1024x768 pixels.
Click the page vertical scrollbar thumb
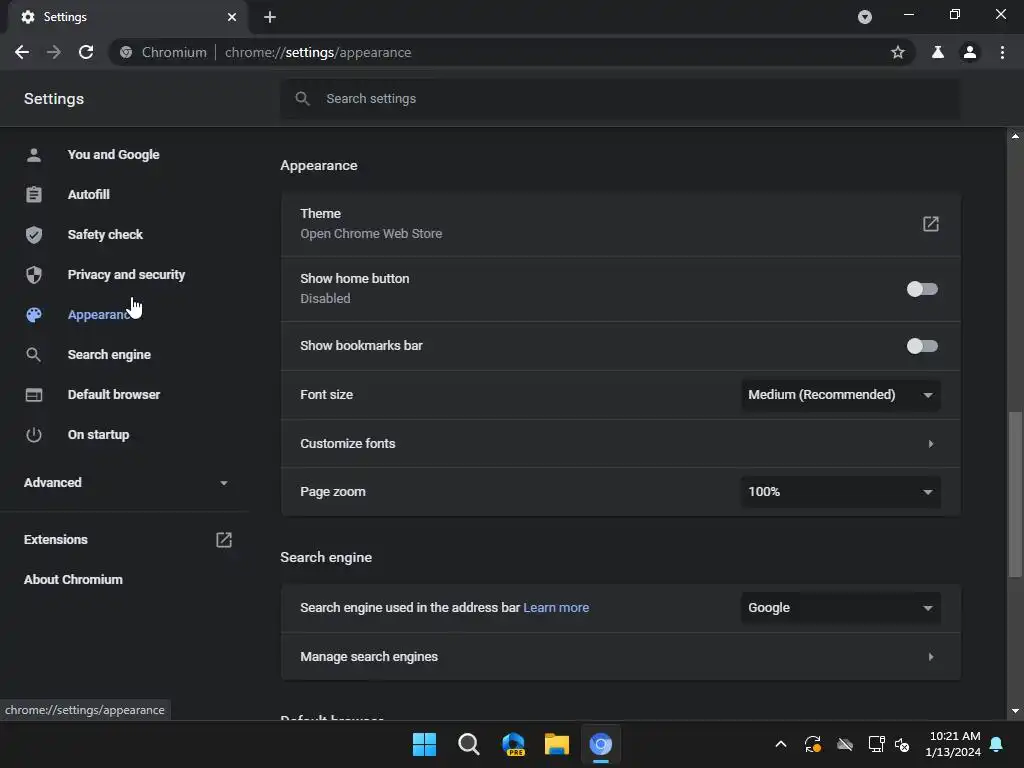tap(1015, 494)
